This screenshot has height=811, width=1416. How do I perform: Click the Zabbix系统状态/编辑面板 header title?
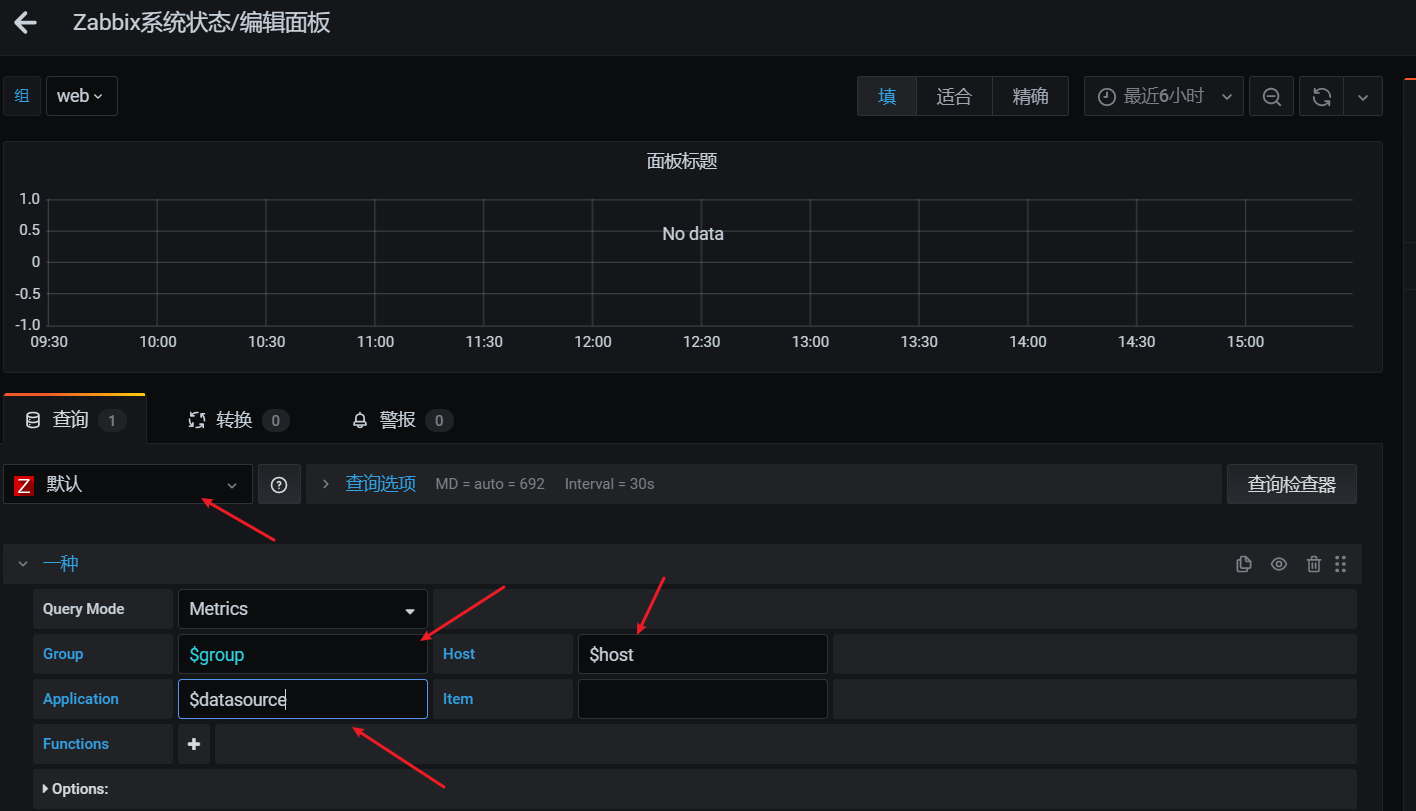201,23
